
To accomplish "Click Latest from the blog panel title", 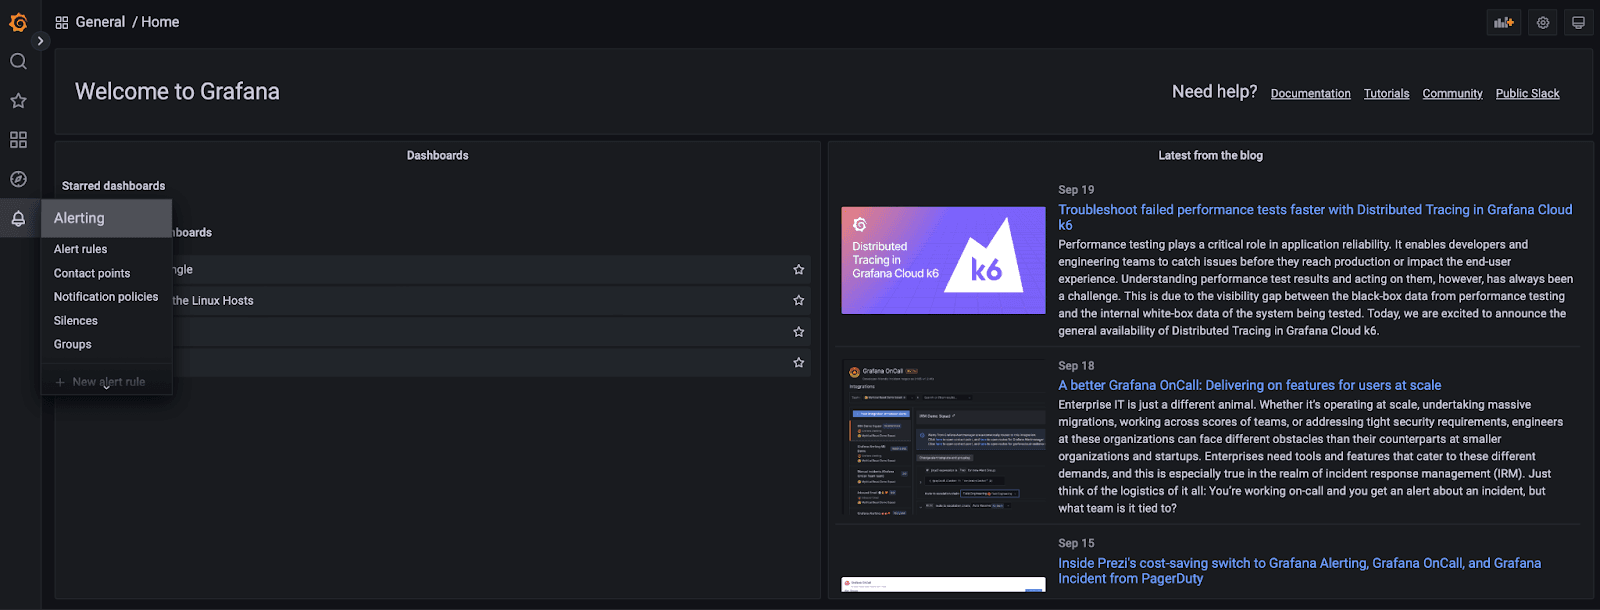I will point(1210,155).
